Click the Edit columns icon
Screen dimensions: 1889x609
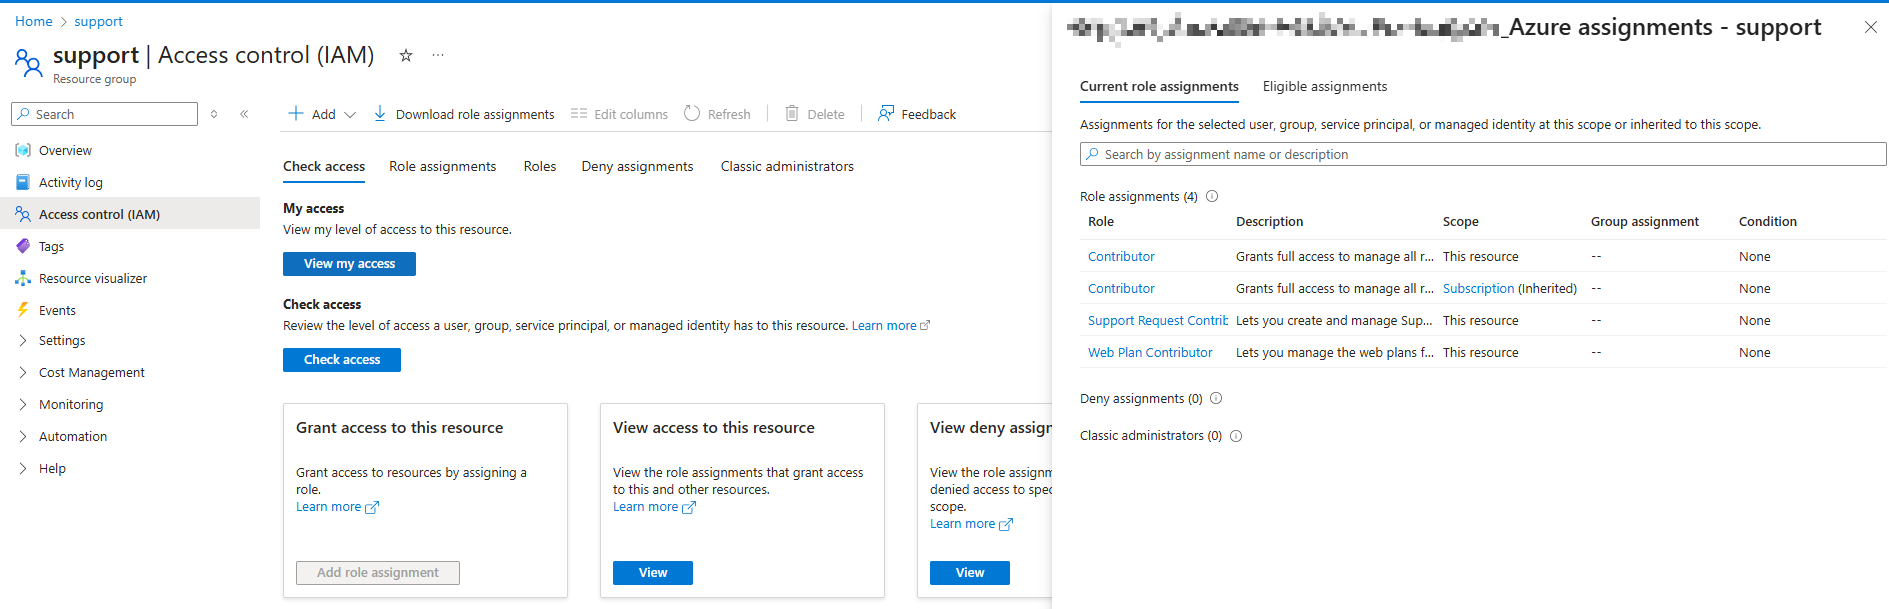coord(578,114)
